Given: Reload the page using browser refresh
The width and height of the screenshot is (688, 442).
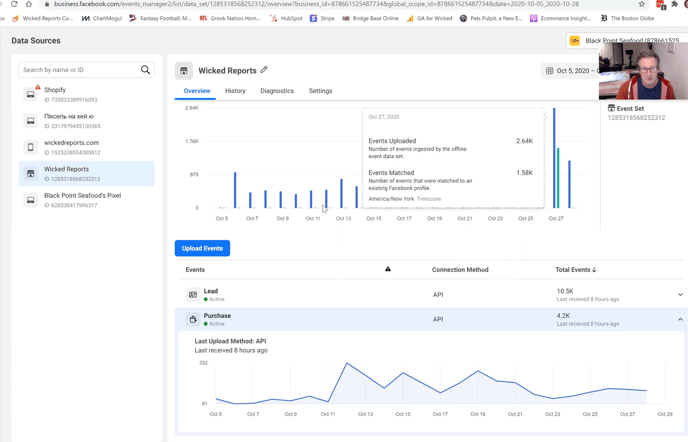Looking at the screenshot, I should 14,4.
